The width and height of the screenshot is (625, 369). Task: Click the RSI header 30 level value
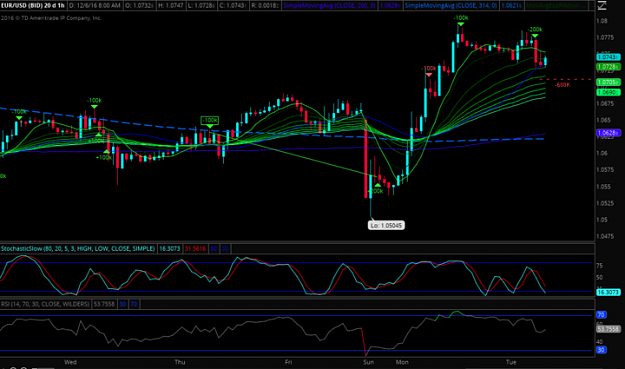click(122, 304)
